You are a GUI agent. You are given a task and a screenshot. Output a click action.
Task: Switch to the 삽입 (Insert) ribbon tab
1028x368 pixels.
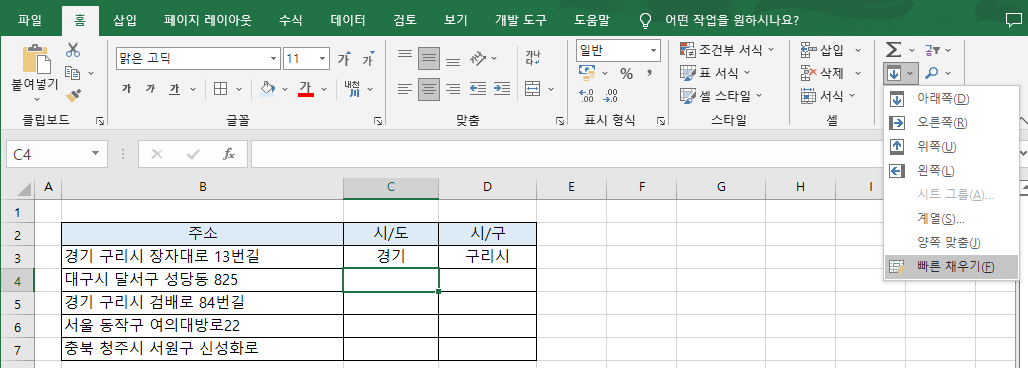pos(125,20)
